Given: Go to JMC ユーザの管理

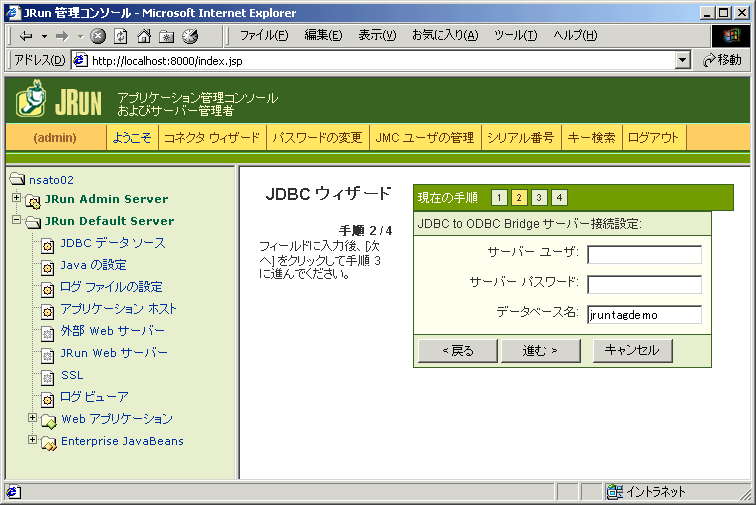Looking at the screenshot, I should pos(425,138).
